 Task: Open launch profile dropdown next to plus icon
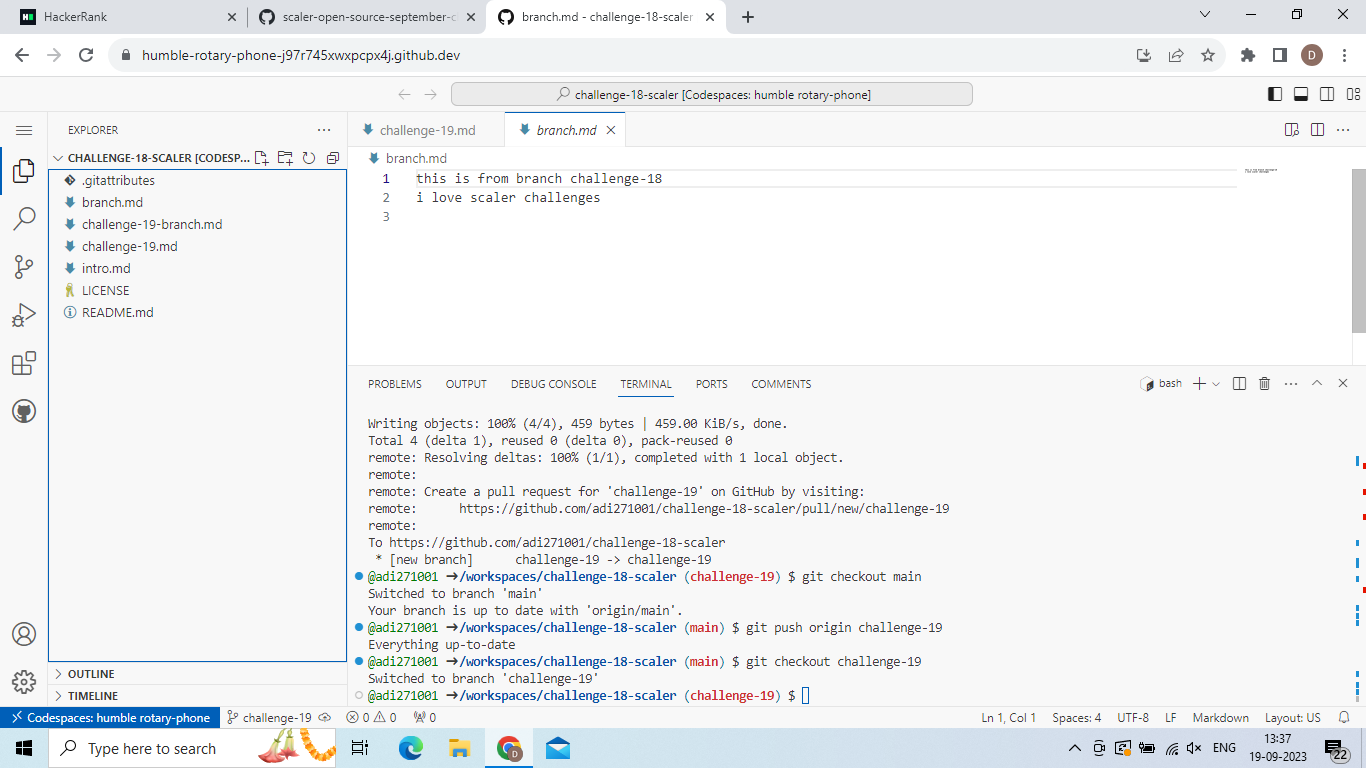coord(1215,383)
